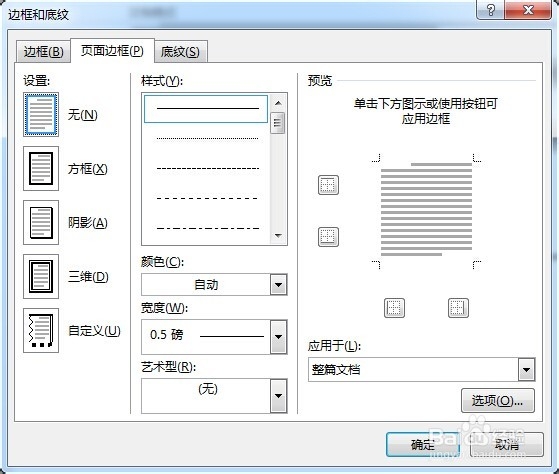
Task: Toggle the left border preview button
Action: (x=394, y=308)
